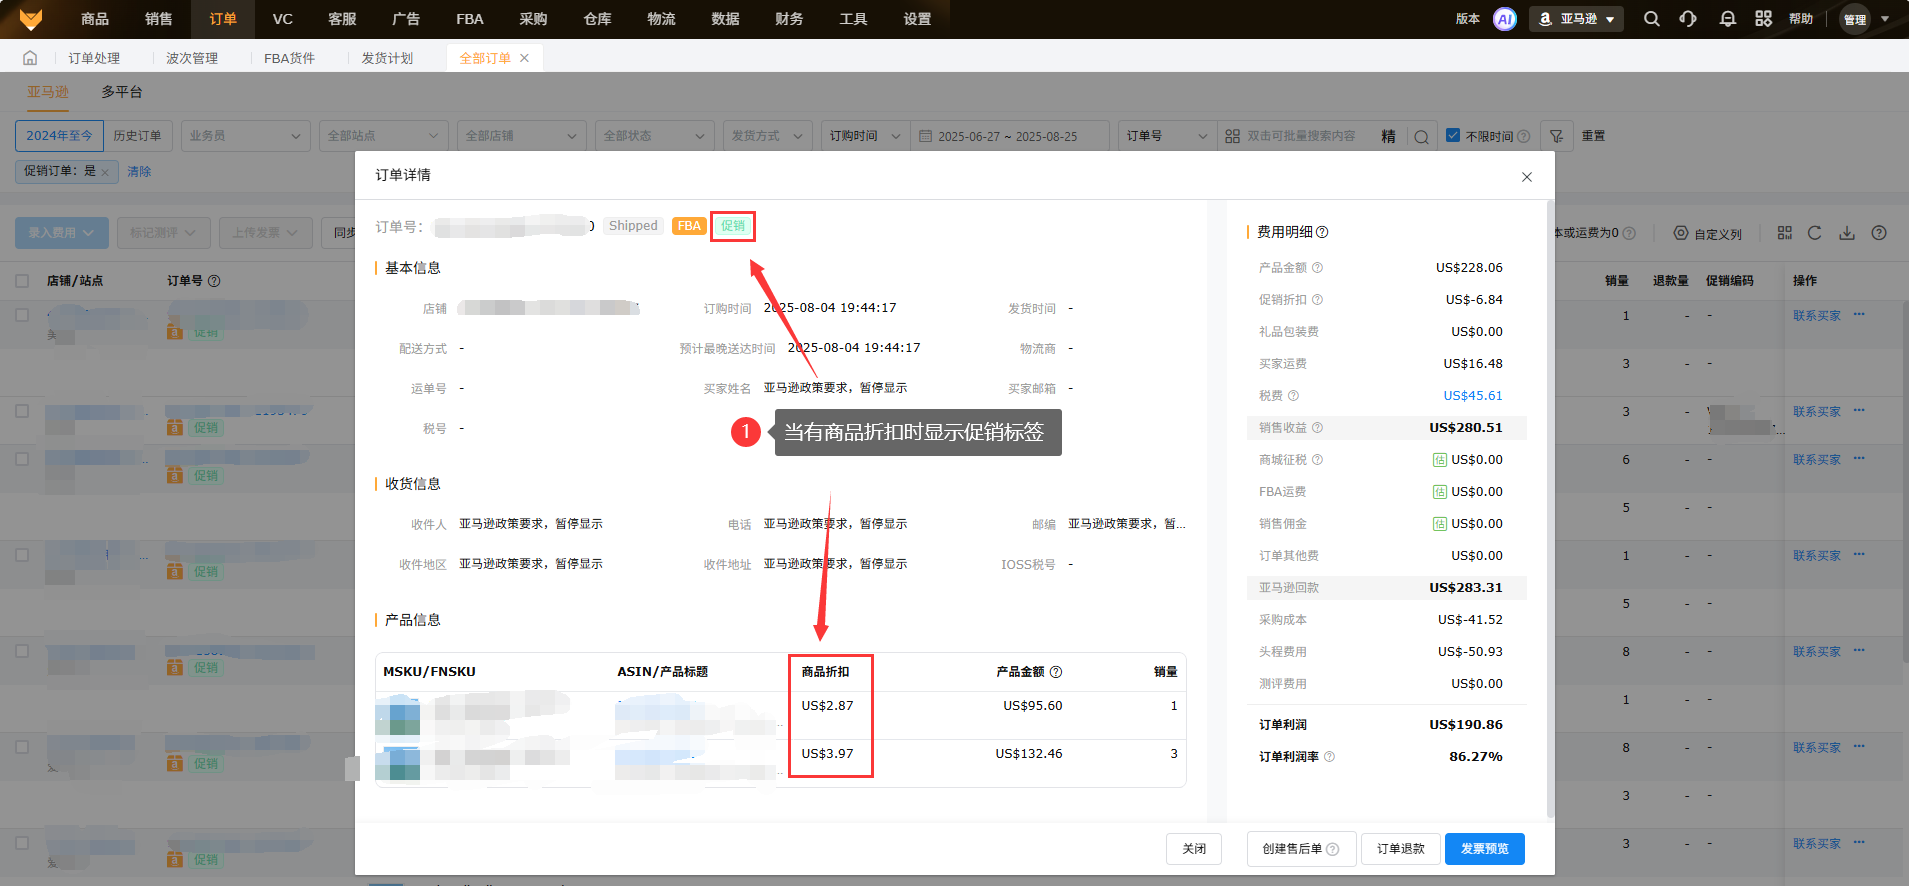Expand the 管理 account menu
Viewport: 1909px width, 886px height.
(1866, 19)
